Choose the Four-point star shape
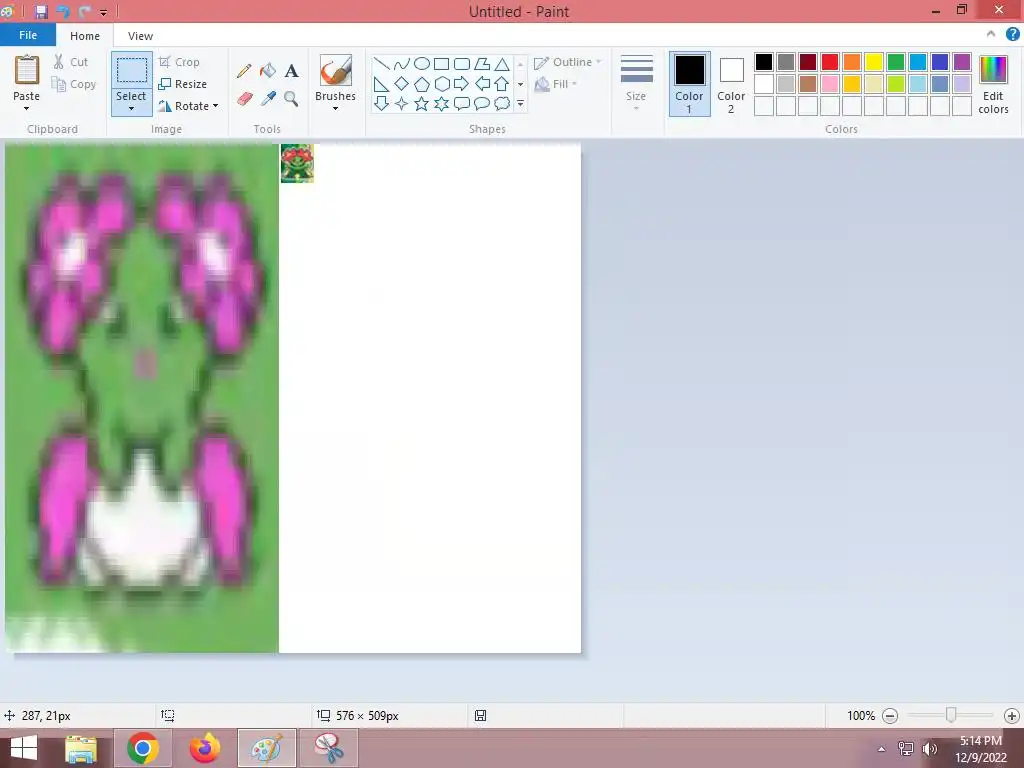The height and width of the screenshot is (768, 1024). click(x=402, y=103)
